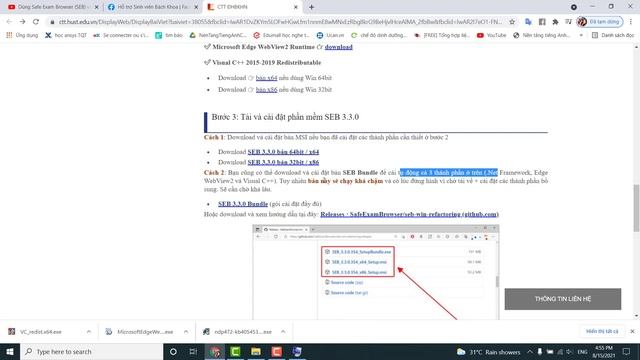
Task: Open the YouTube bookmark
Action: point(491,35)
